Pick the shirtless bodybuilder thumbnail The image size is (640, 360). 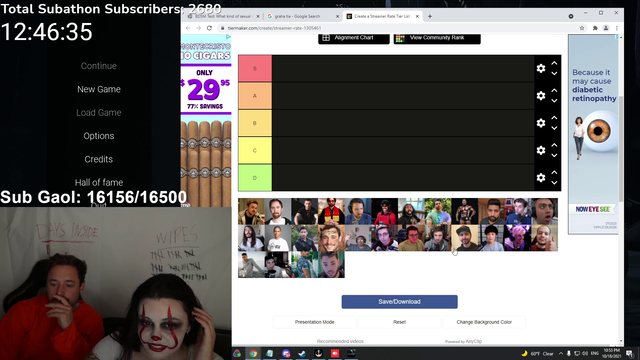click(464, 211)
